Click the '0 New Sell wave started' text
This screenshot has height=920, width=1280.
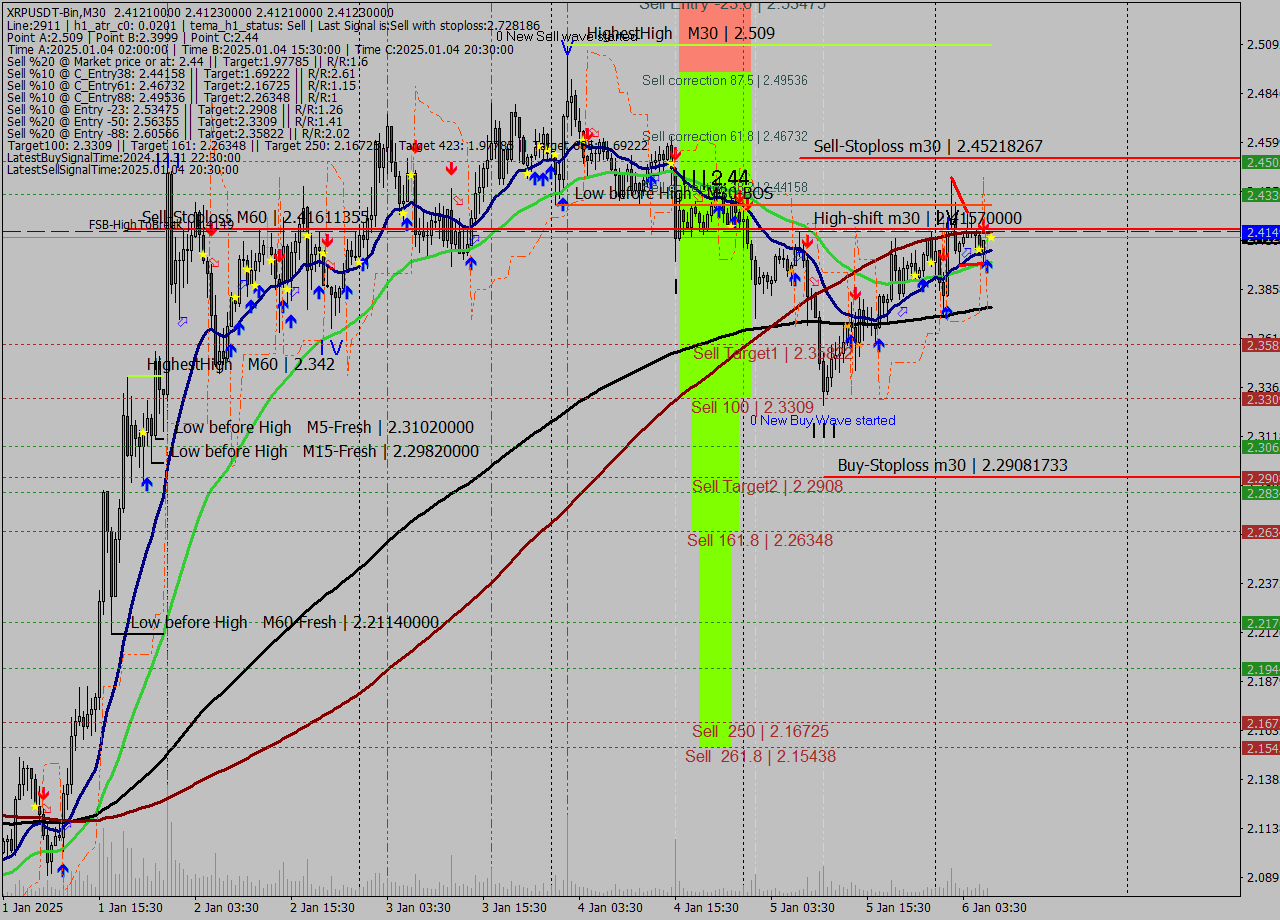click(x=566, y=36)
